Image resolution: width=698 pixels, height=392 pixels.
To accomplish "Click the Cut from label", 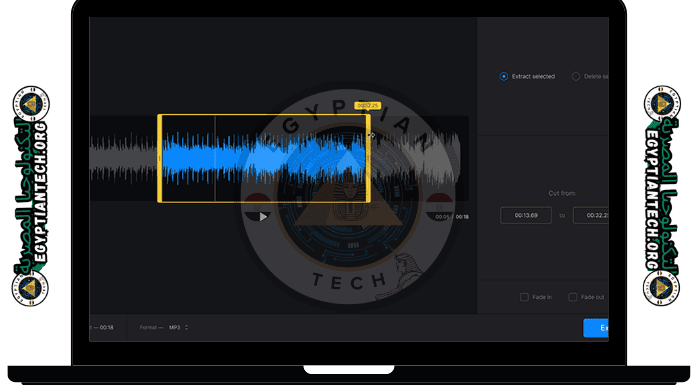I will pyautogui.click(x=562, y=193).
